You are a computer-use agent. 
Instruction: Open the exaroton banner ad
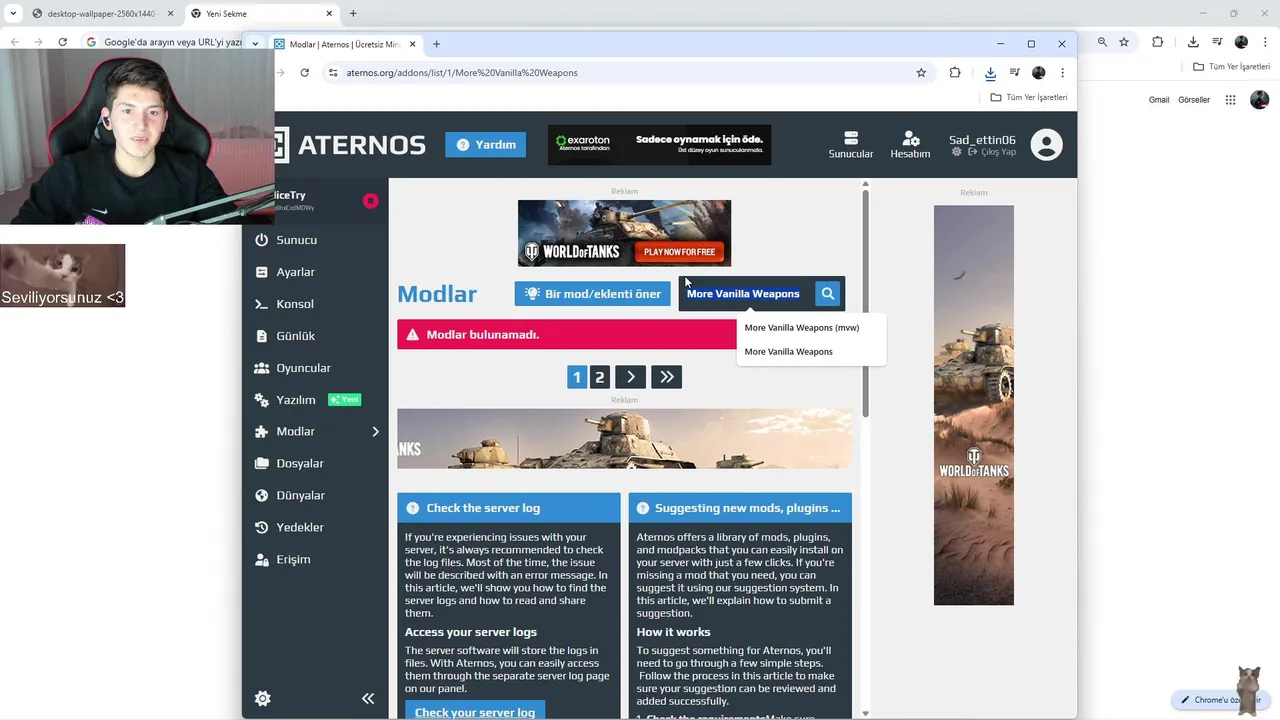[x=659, y=145]
